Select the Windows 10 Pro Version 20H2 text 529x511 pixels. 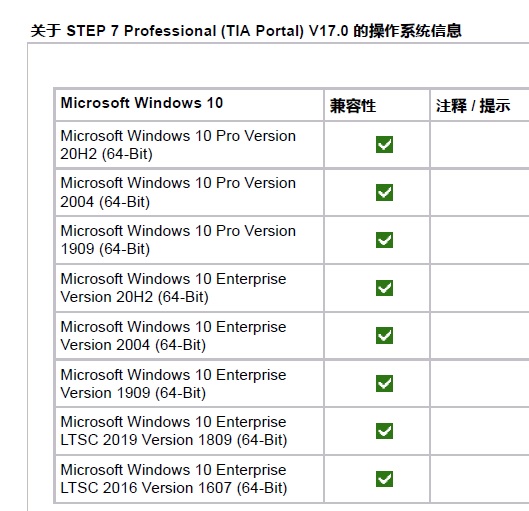pos(178,145)
